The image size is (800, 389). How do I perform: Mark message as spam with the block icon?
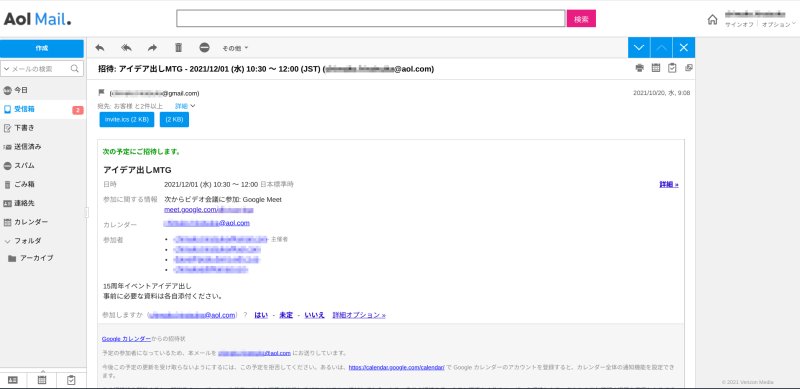(x=204, y=47)
